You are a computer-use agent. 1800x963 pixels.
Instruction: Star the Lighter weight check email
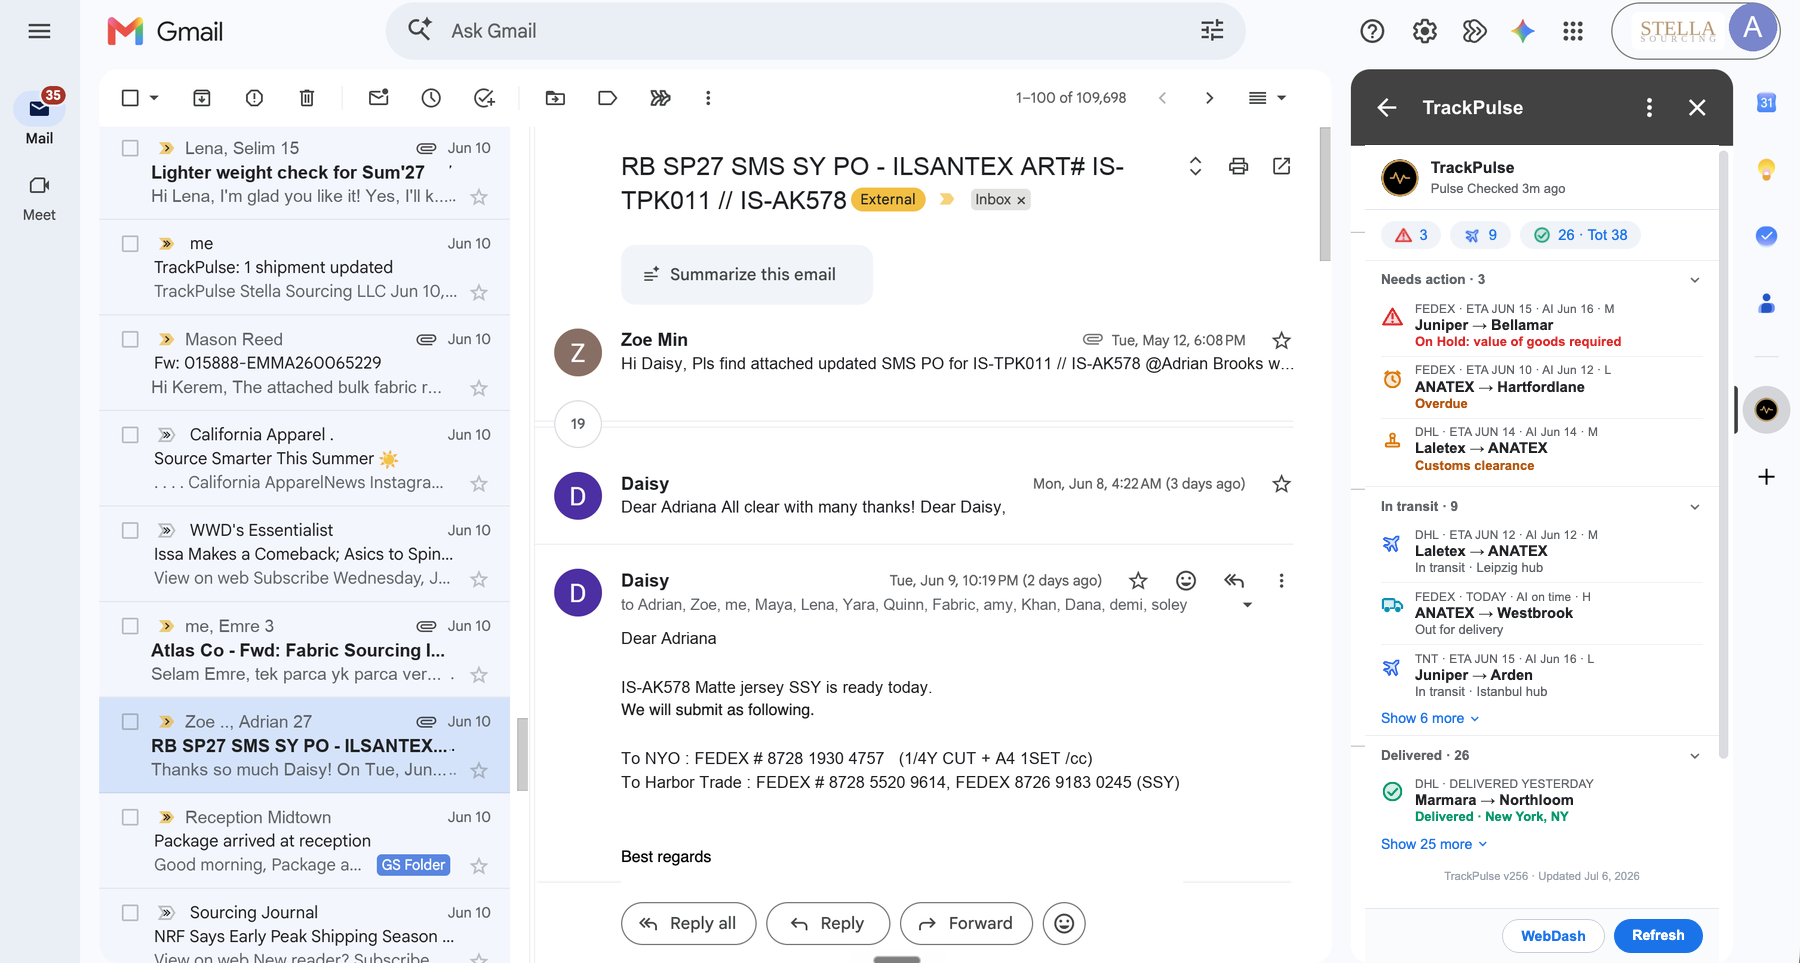pos(479,197)
